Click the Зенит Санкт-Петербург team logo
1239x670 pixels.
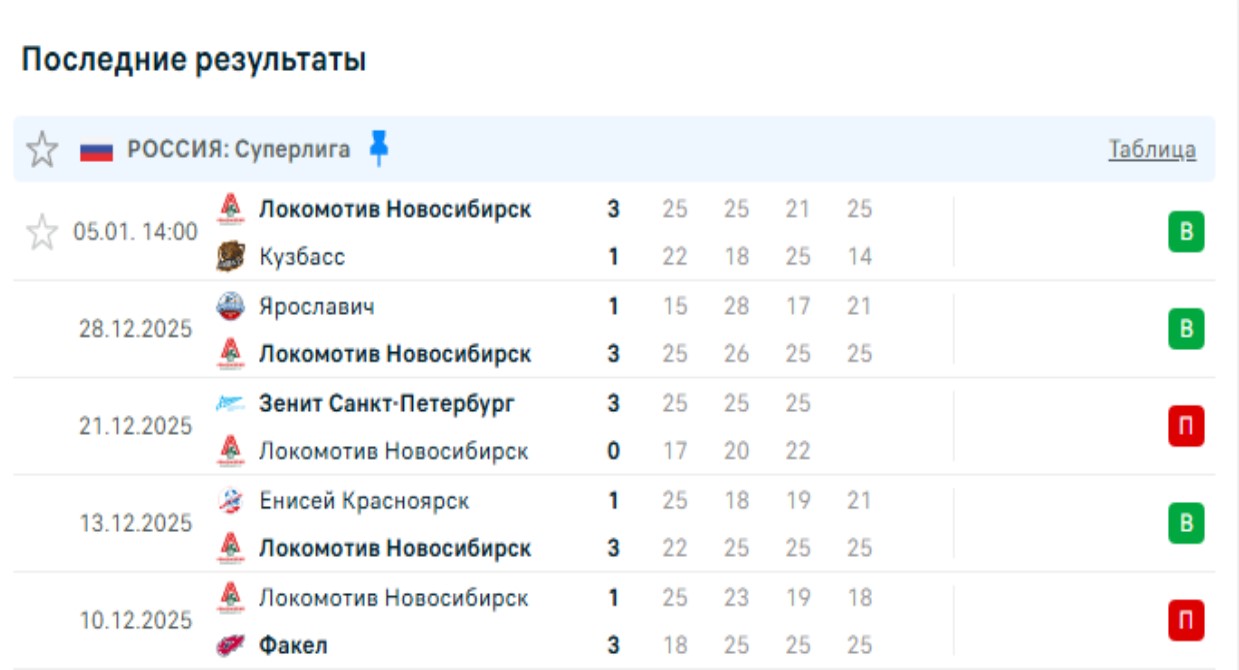[x=231, y=404]
